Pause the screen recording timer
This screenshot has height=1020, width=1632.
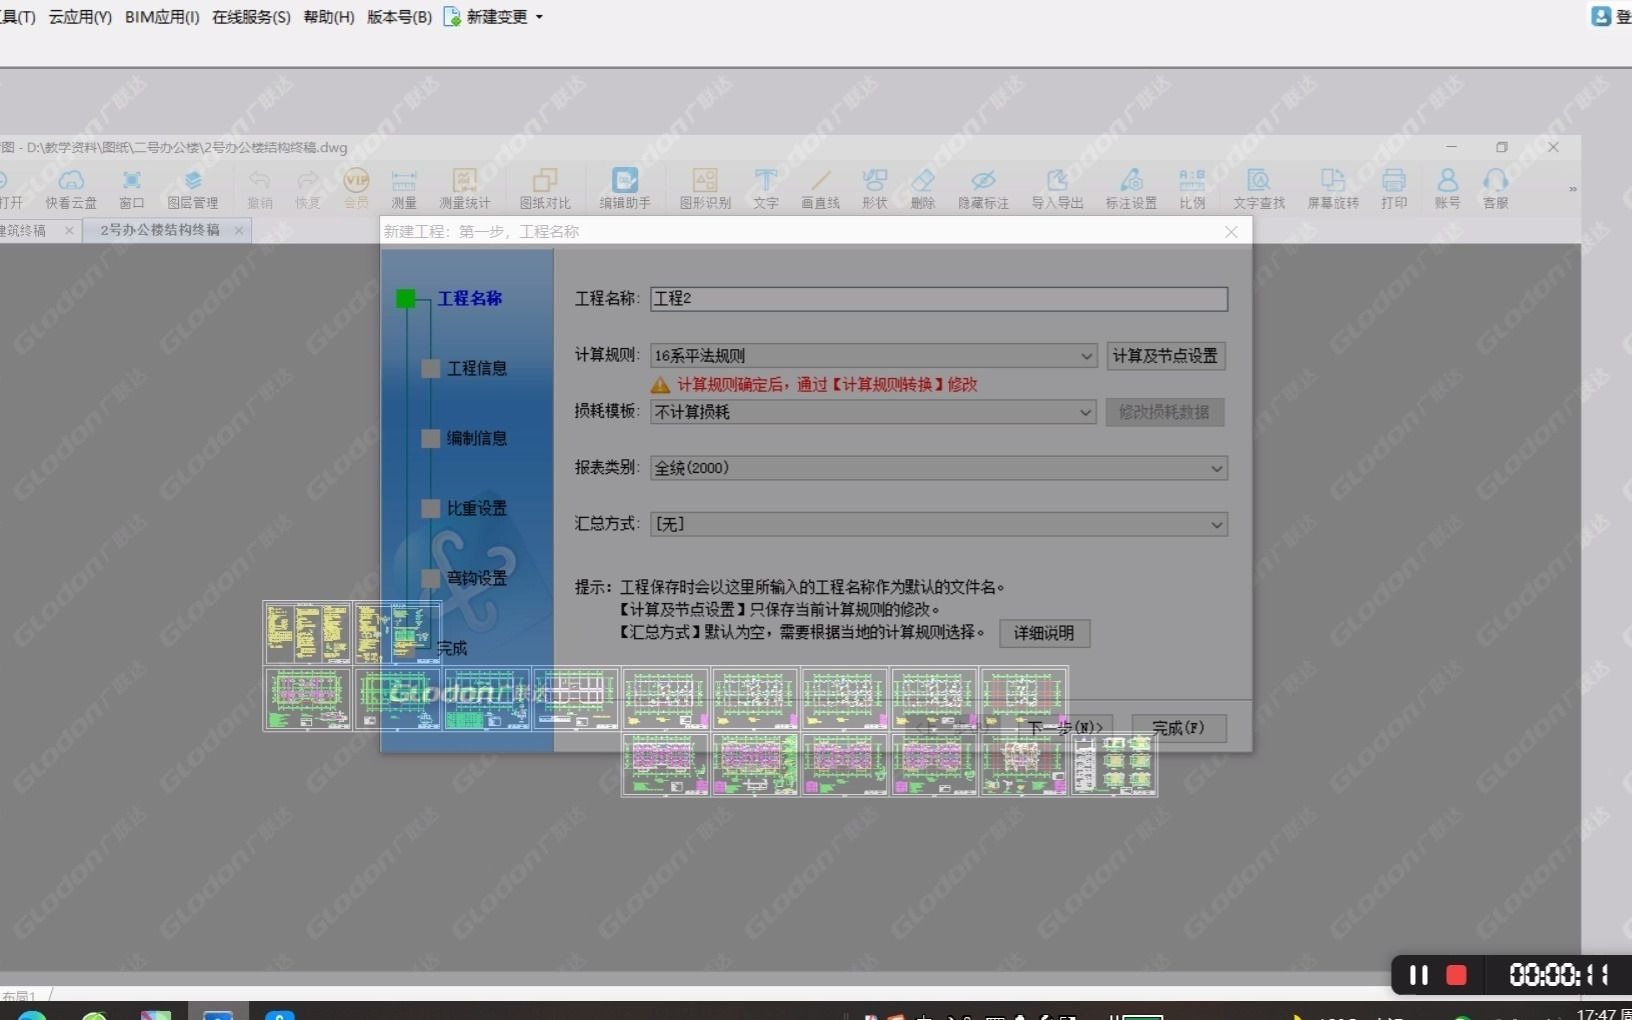tap(1418, 975)
